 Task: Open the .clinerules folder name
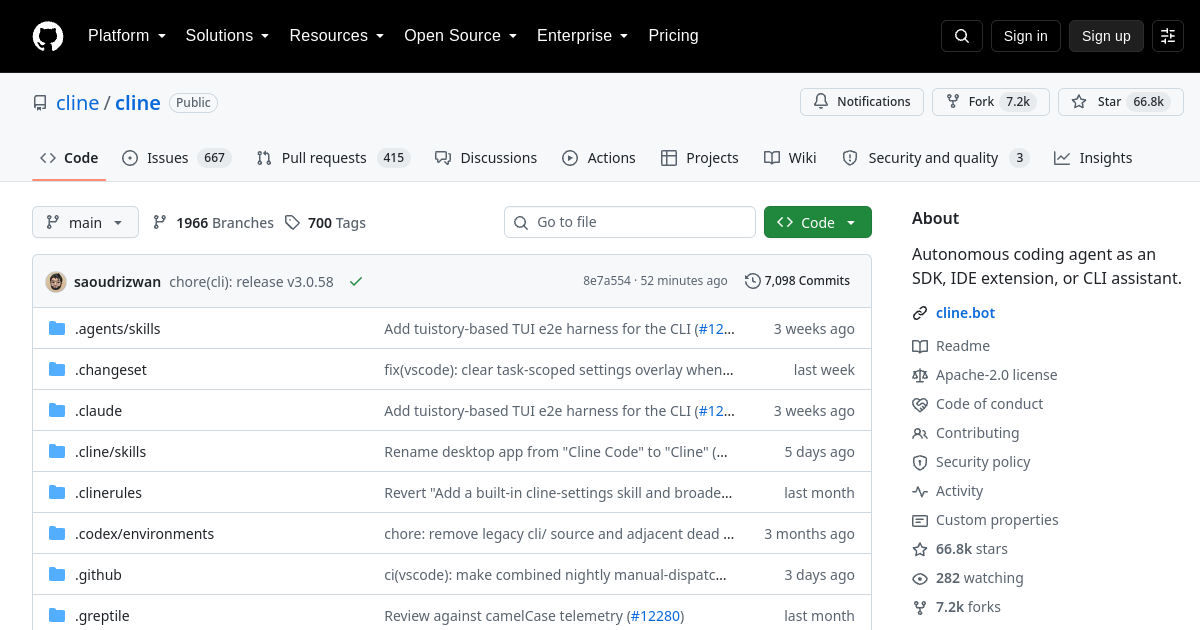click(x=108, y=493)
